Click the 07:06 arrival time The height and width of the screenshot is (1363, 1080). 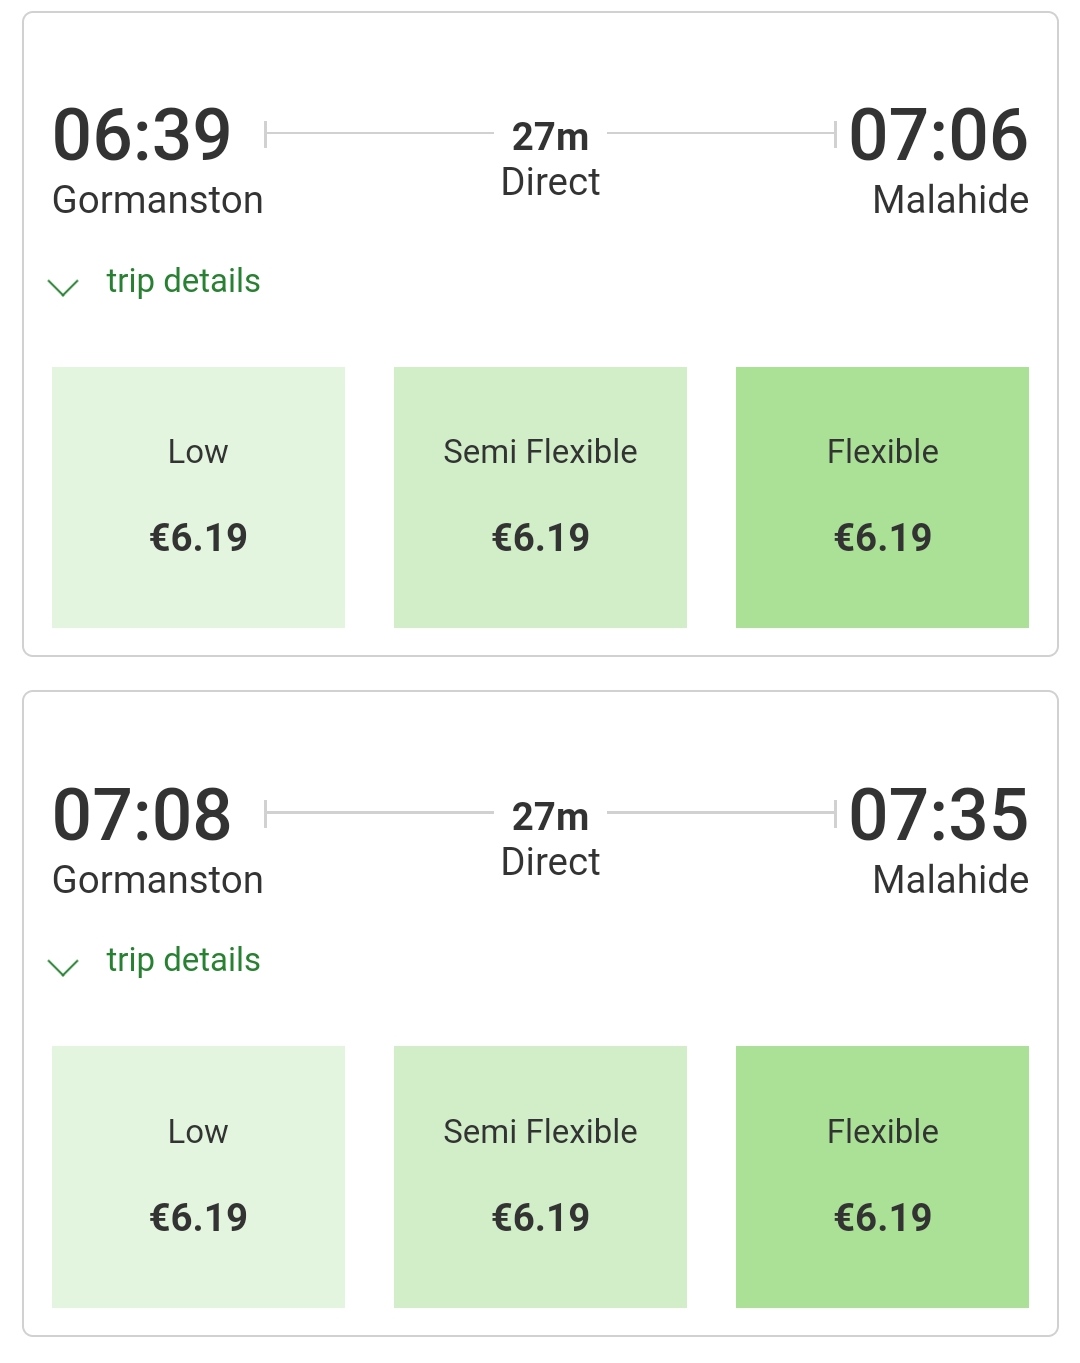(x=938, y=135)
